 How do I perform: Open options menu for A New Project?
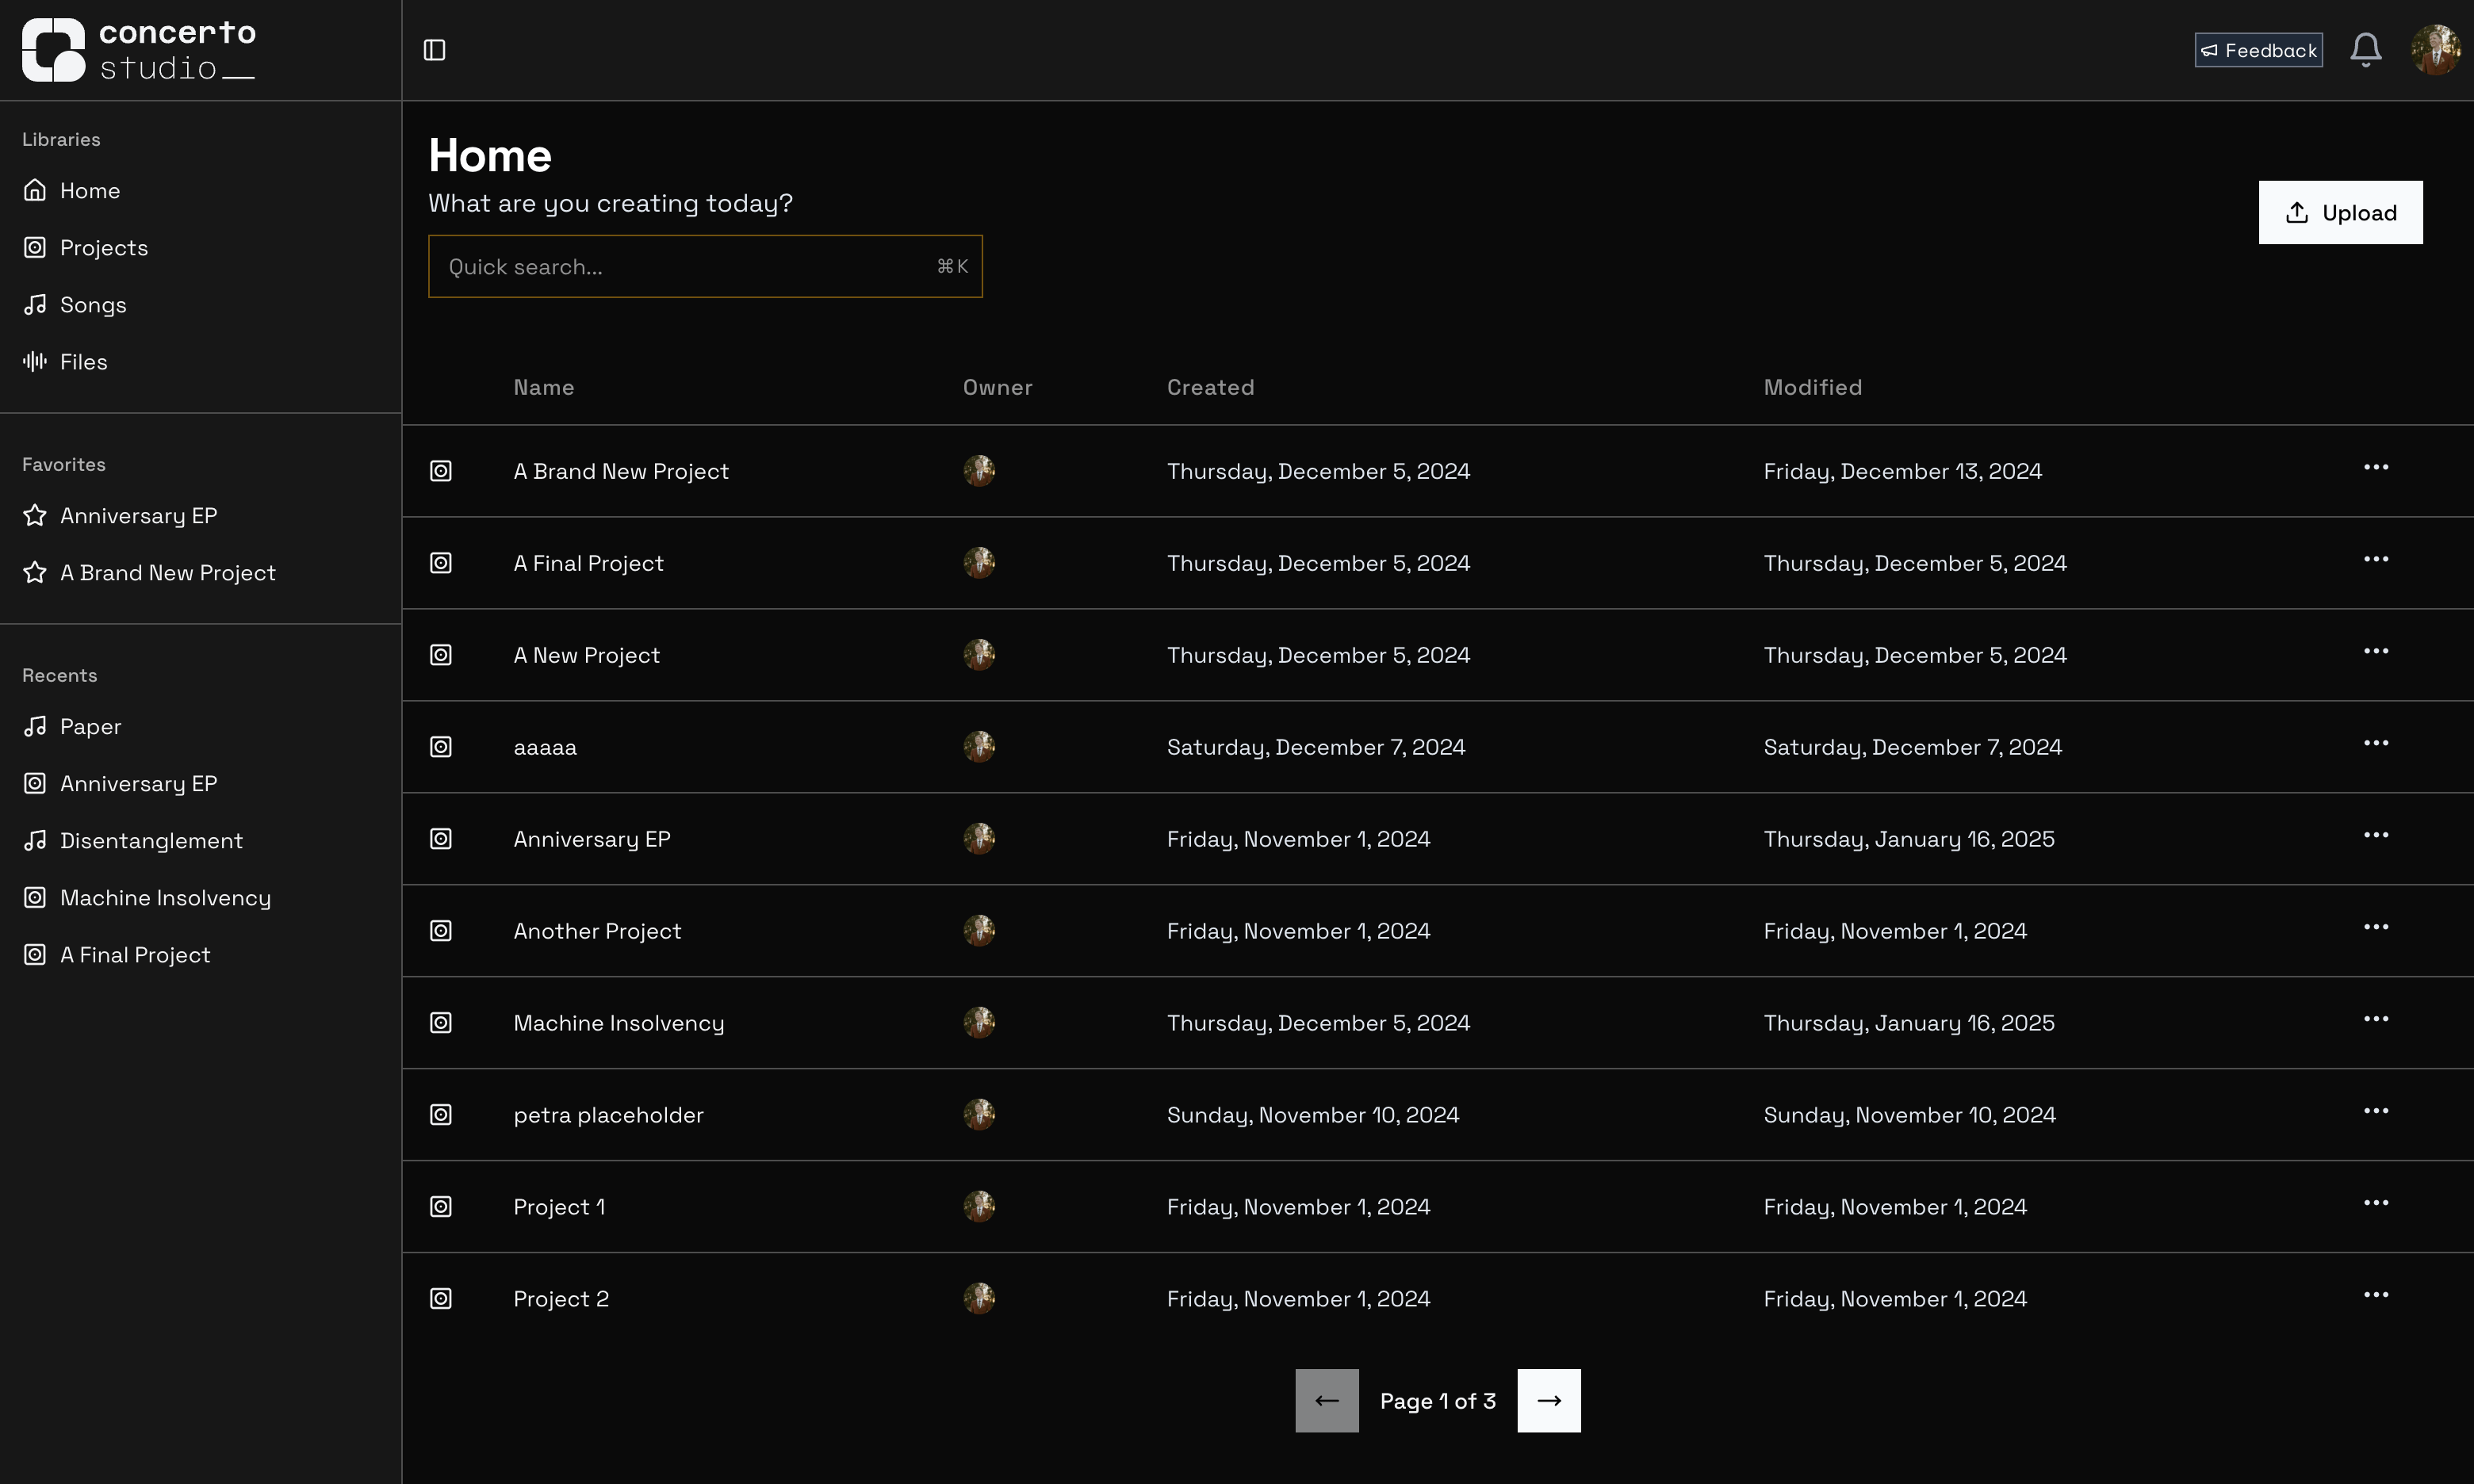coord(2376,651)
